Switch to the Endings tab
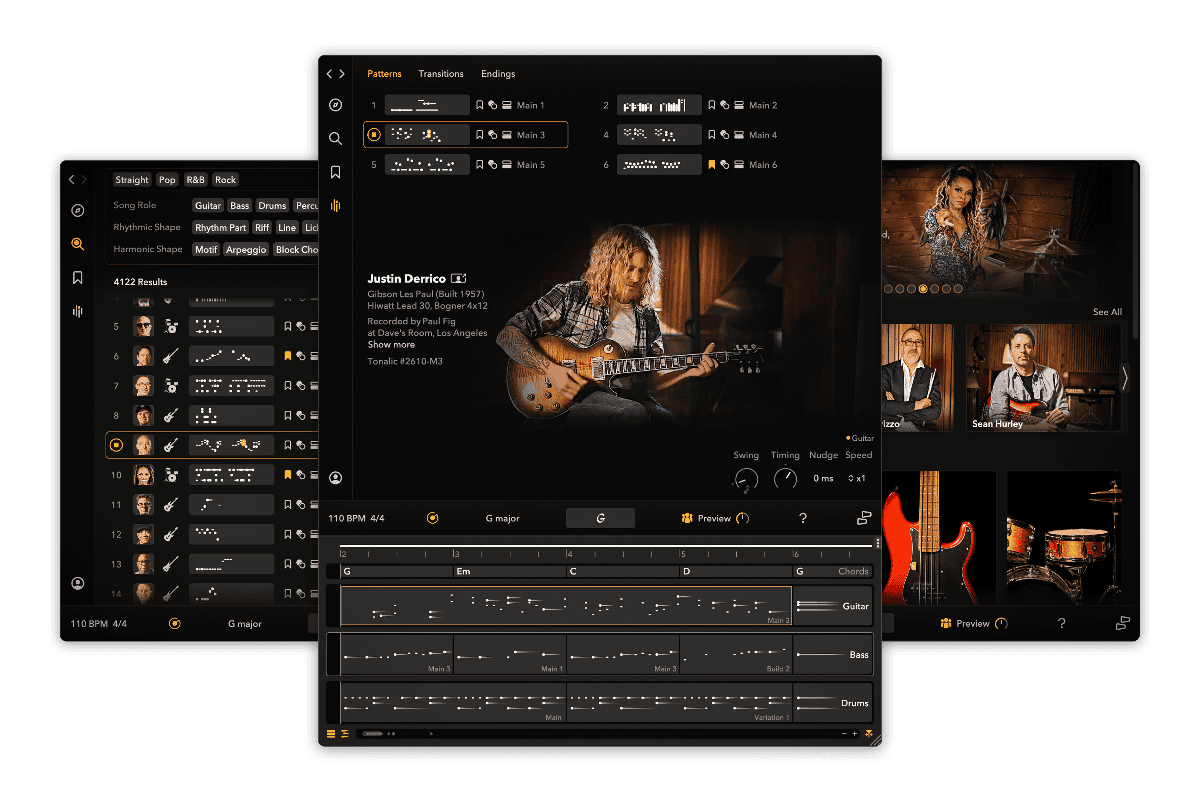The image size is (1200, 800). pyautogui.click(x=498, y=74)
